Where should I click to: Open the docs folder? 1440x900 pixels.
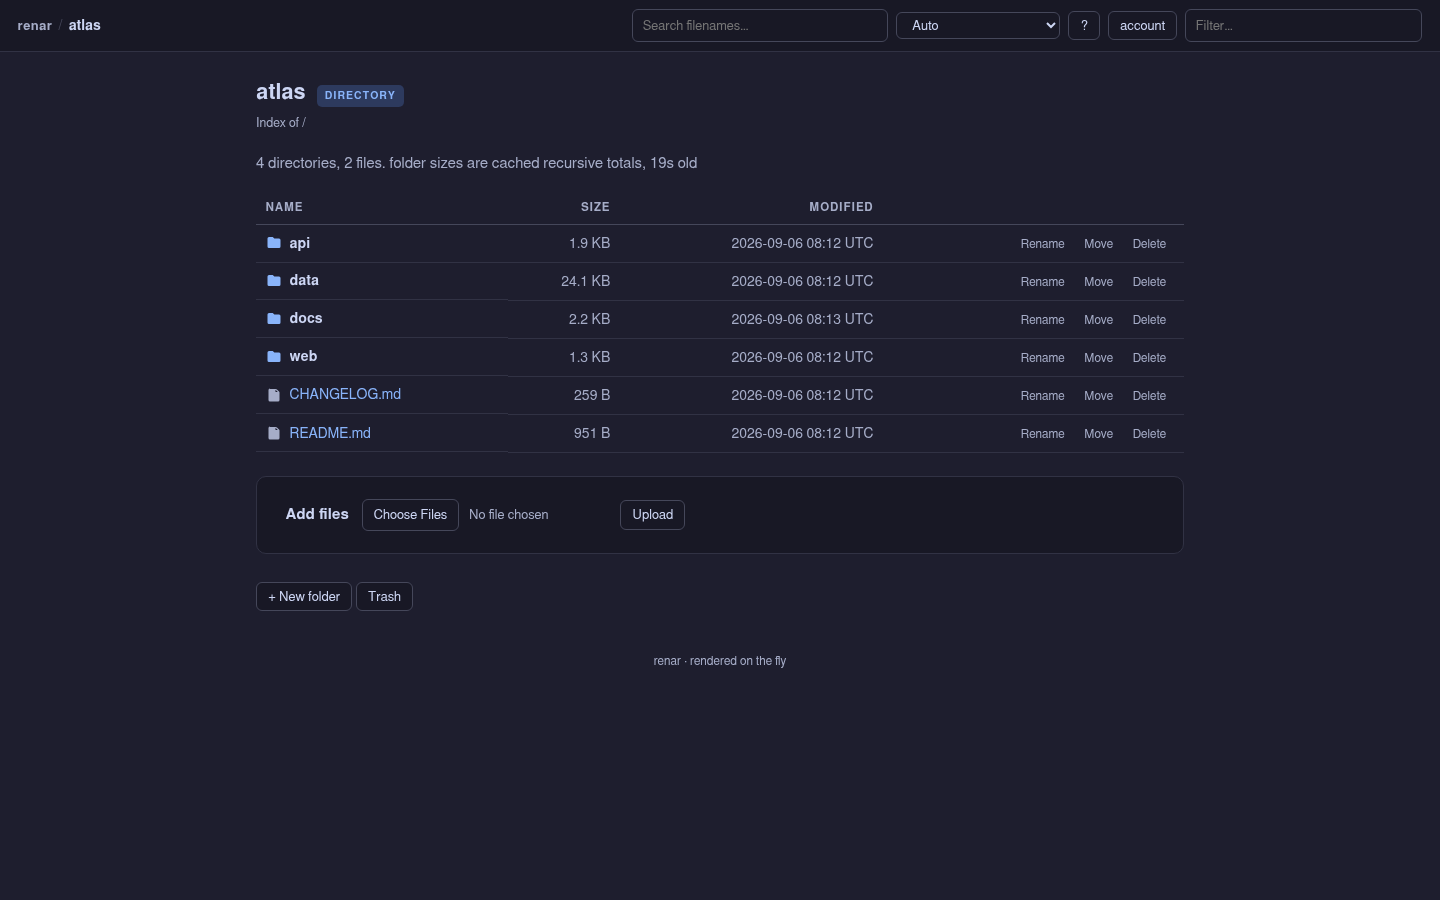click(306, 319)
